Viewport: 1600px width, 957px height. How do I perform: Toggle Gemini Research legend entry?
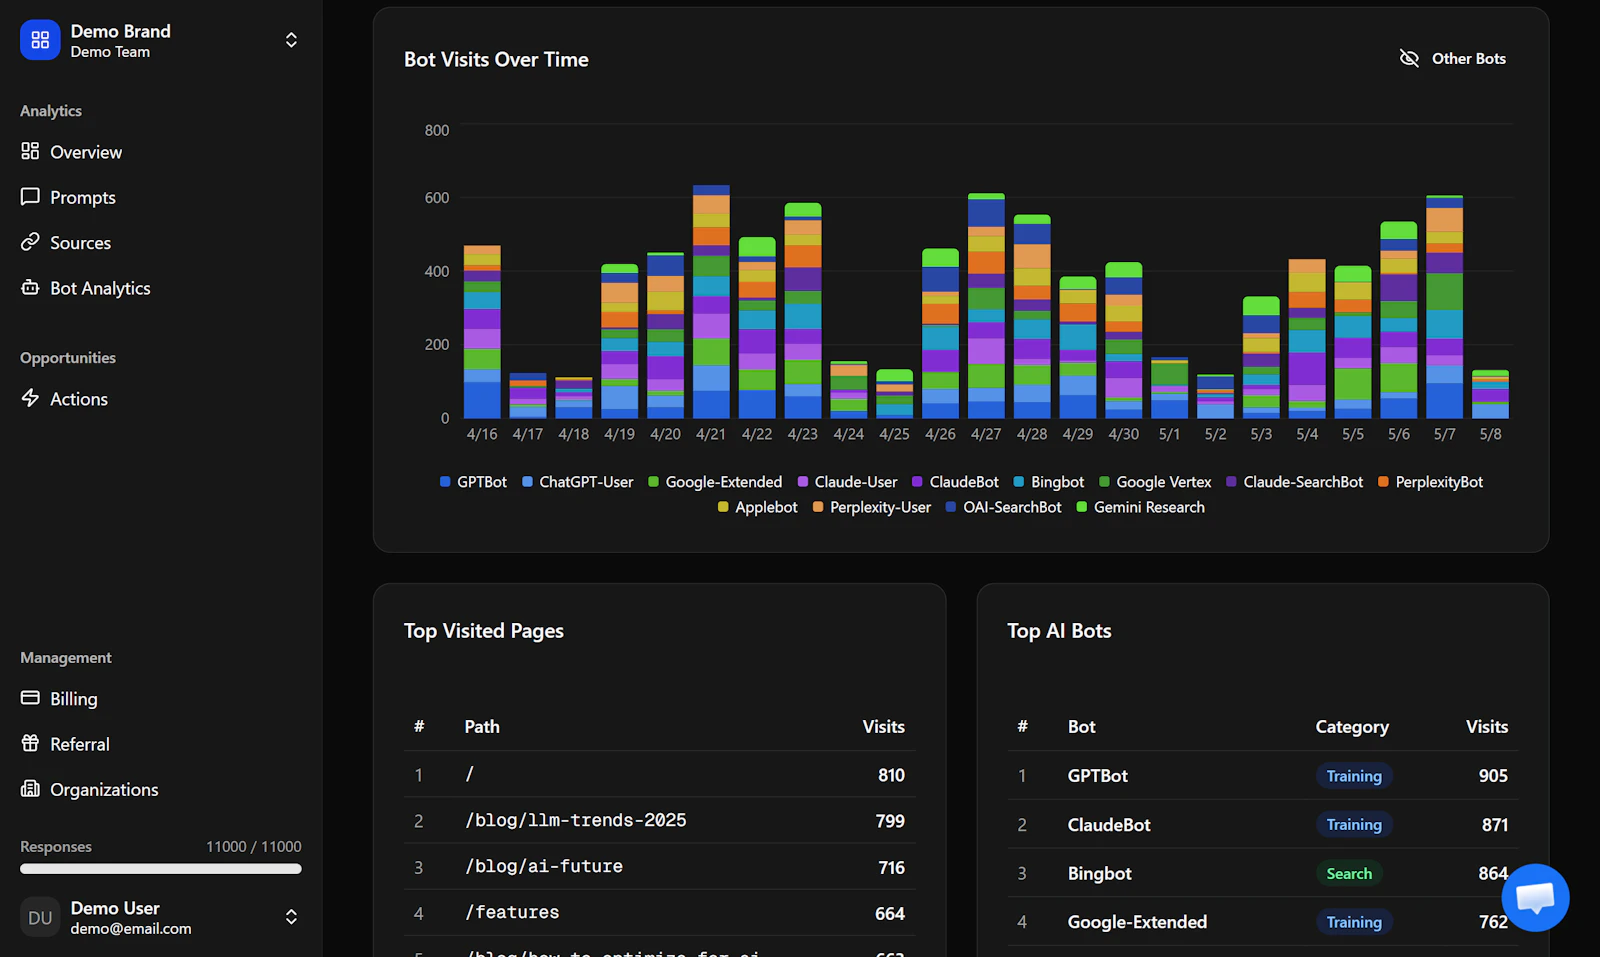pos(1140,507)
